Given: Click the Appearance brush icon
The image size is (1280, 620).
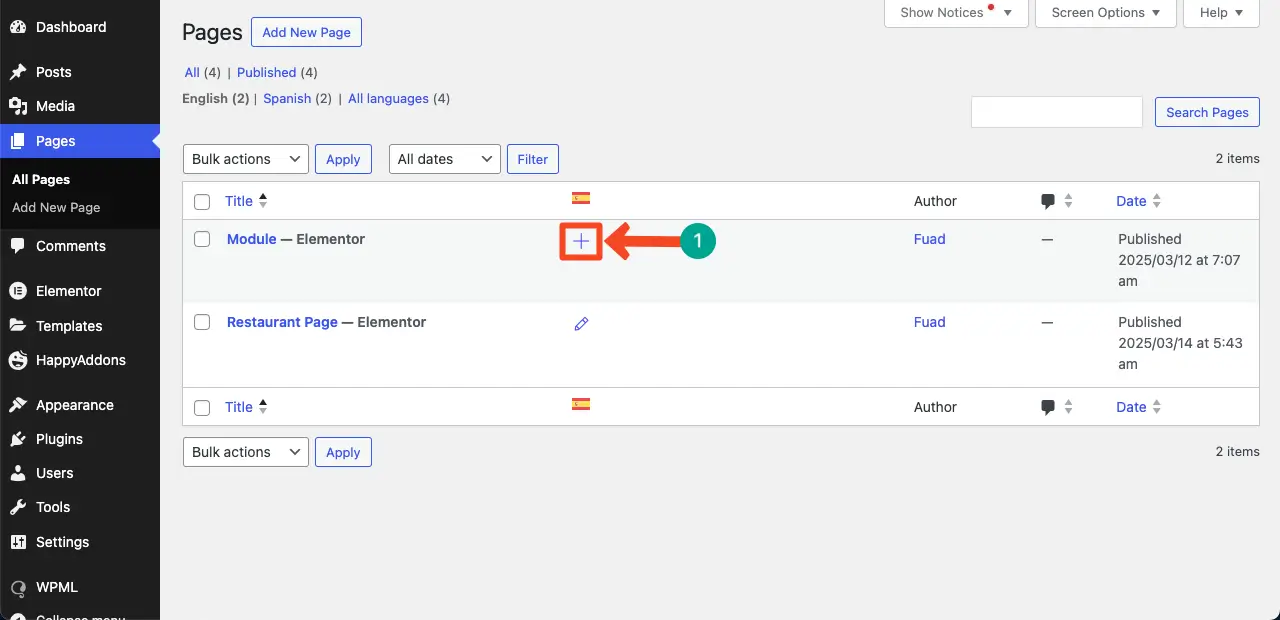Looking at the screenshot, I should (18, 405).
